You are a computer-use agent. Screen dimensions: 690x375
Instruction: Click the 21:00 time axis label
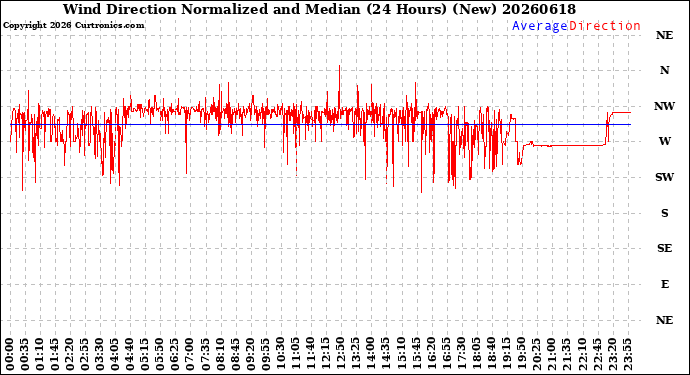(551, 355)
